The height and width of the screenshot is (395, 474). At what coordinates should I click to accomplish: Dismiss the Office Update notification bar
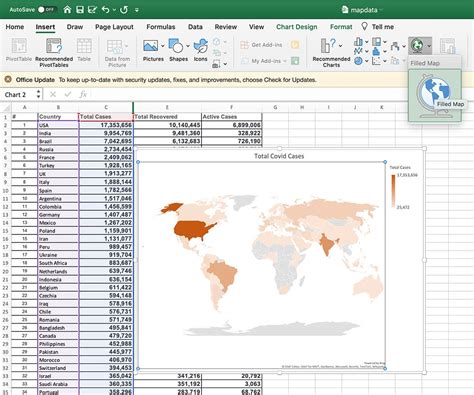pyautogui.click(x=8, y=80)
